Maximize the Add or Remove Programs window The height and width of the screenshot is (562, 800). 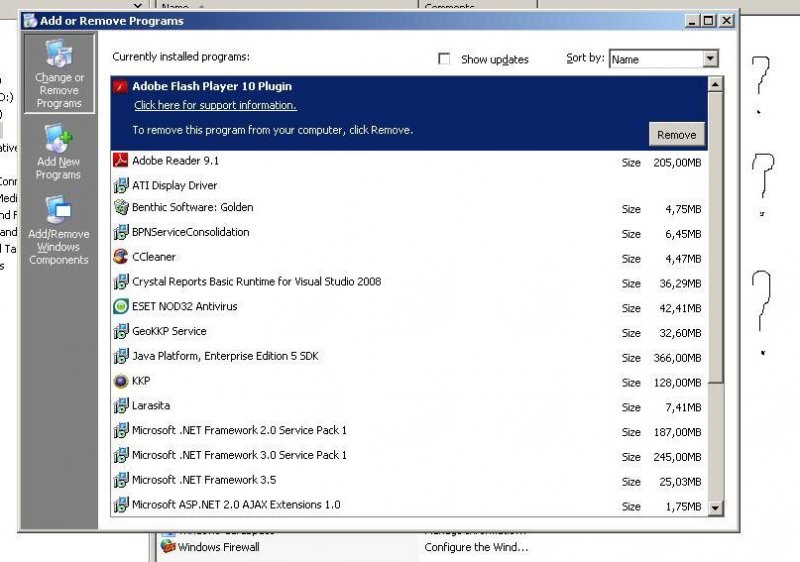tap(708, 20)
